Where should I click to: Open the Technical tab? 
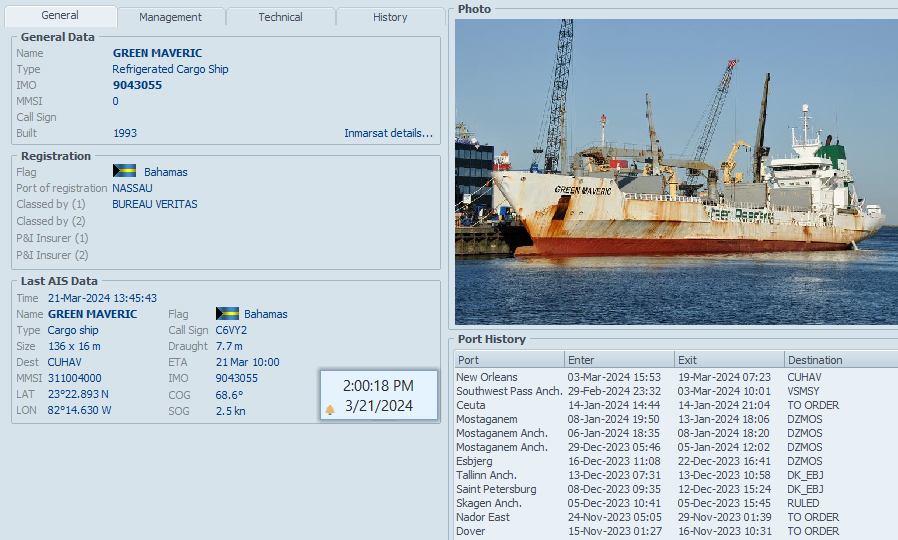(x=280, y=17)
